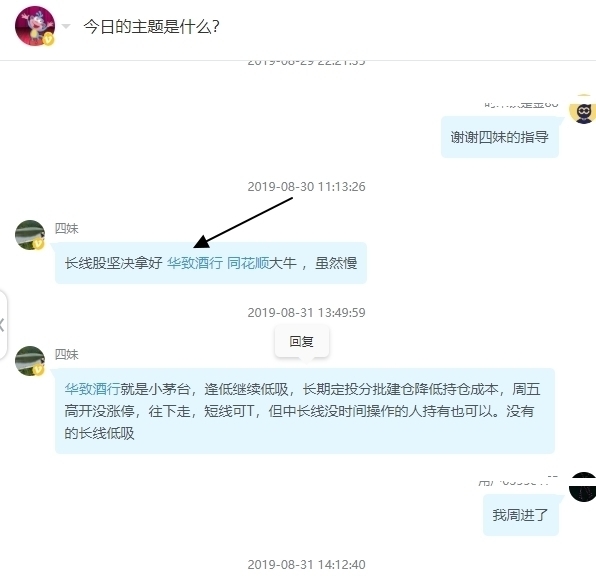Open the yellow glasses avatar at right
The image size is (596, 586).
tap(583, 109)
